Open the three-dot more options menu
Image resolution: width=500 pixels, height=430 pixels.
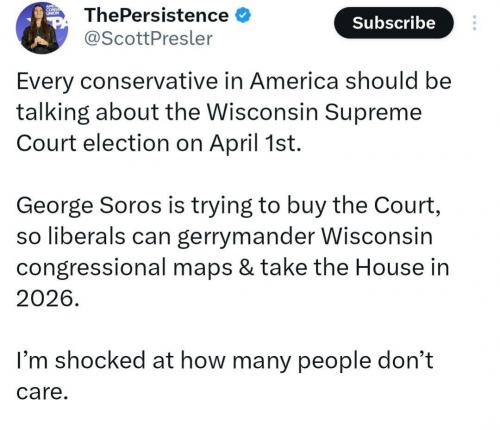475,23
